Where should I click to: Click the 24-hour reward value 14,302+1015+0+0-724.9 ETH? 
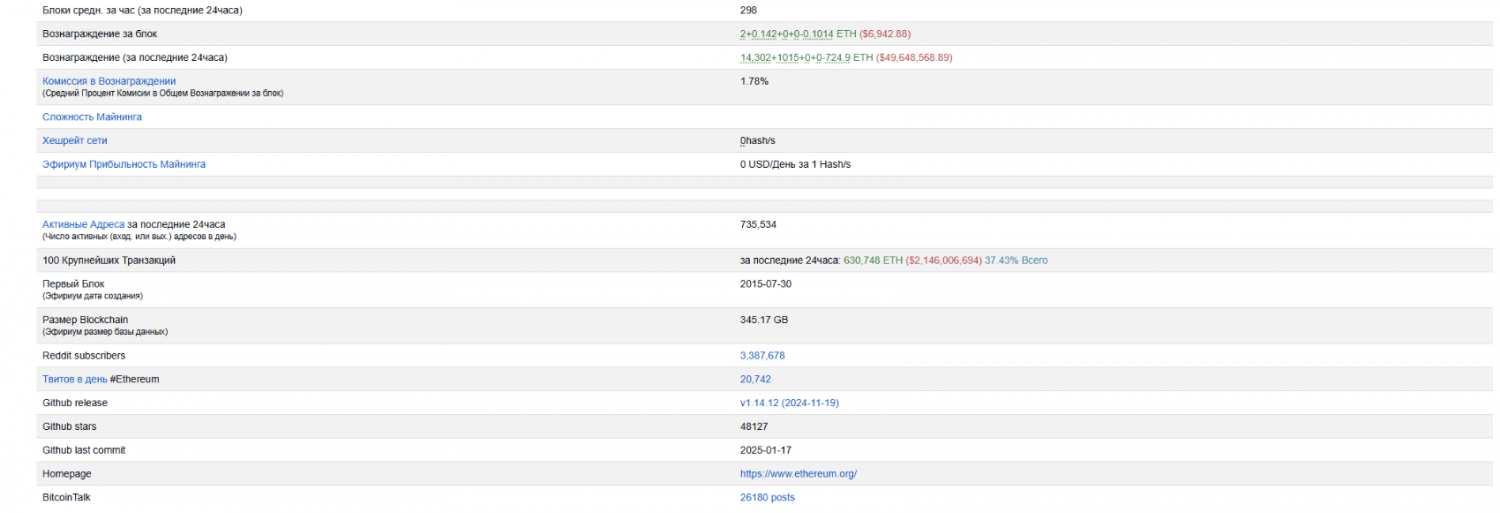click(x=806, y=58)
